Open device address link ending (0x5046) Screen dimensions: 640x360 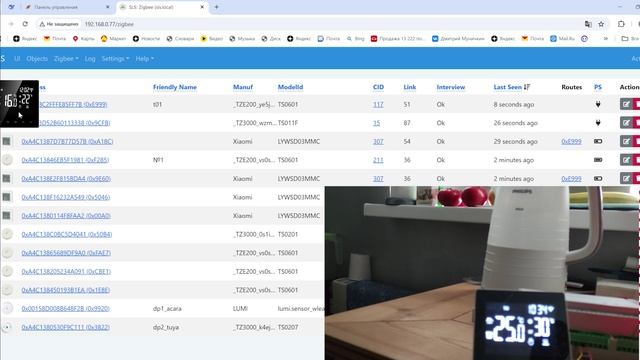click(66, 197)
